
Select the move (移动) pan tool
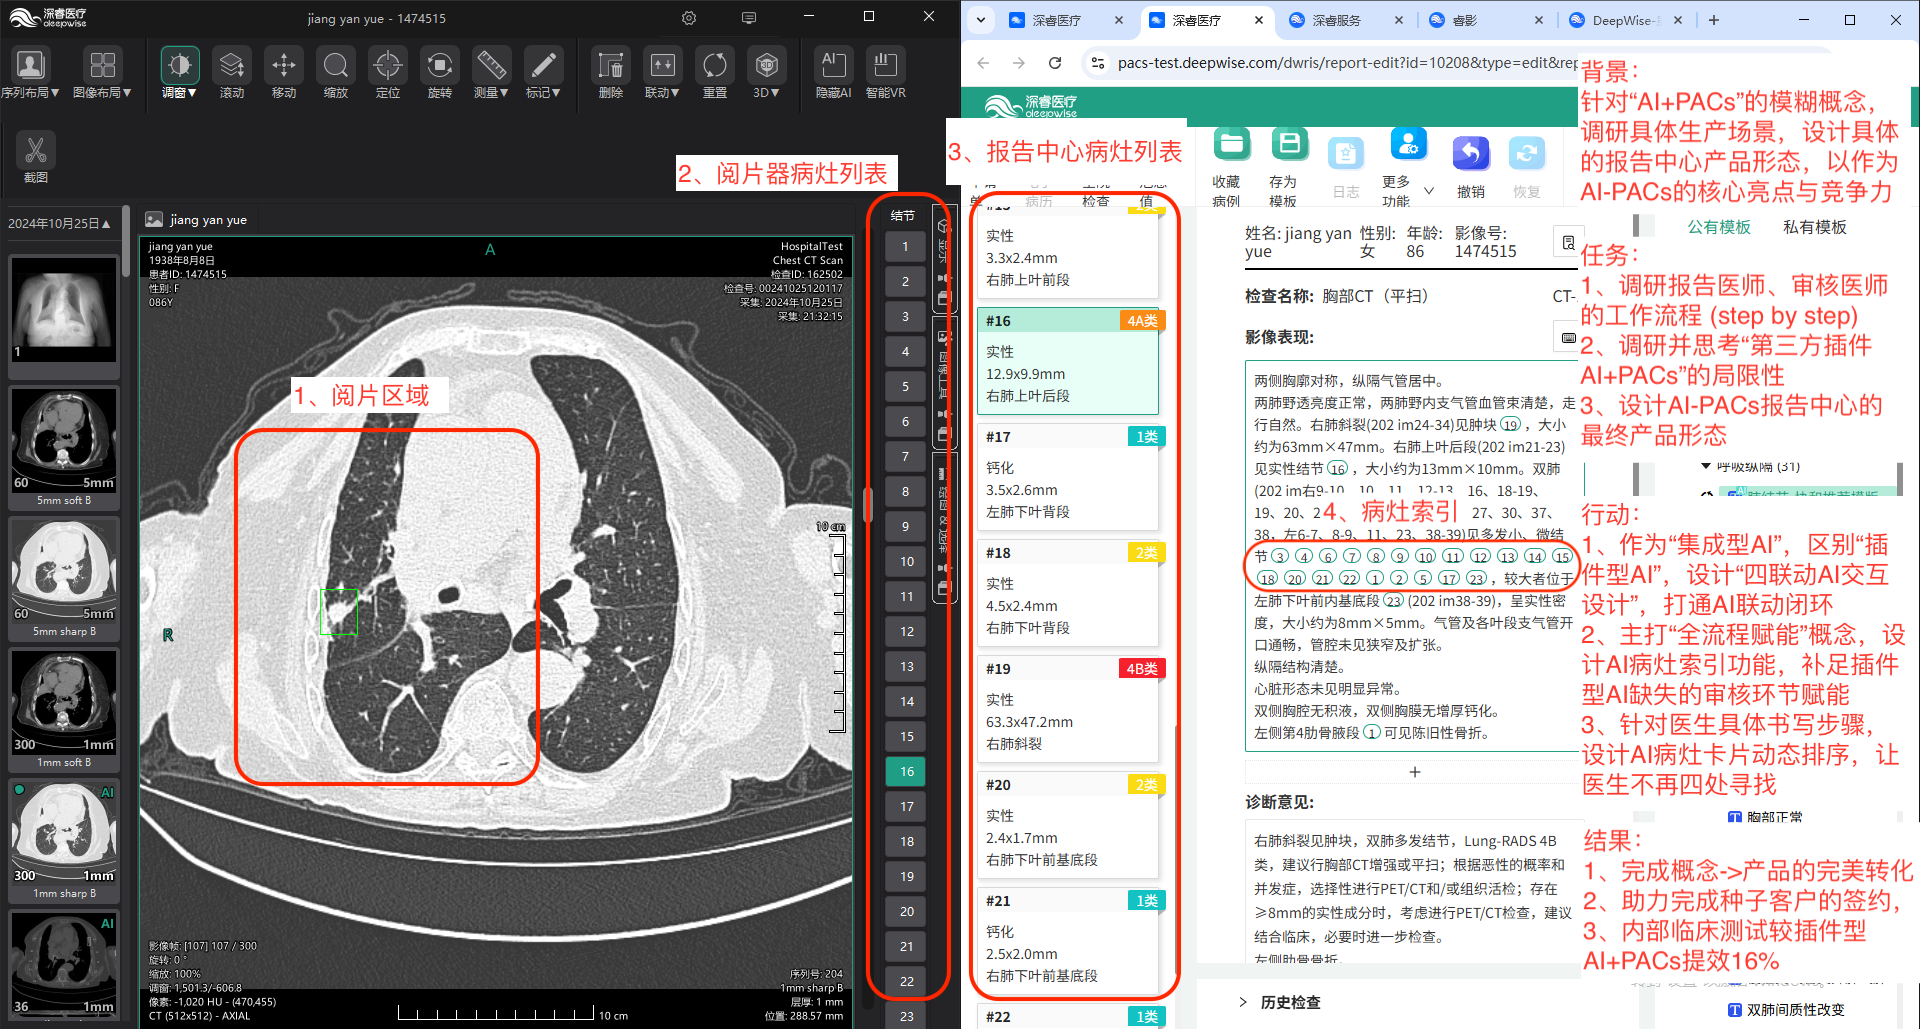click(x=284, y=73)
